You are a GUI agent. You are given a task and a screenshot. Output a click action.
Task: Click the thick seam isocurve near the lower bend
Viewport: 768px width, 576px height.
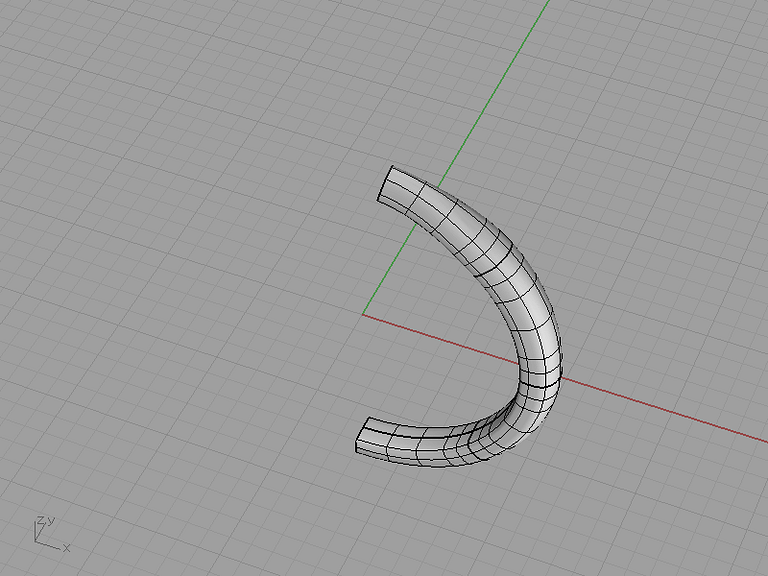tap(539, 387)
